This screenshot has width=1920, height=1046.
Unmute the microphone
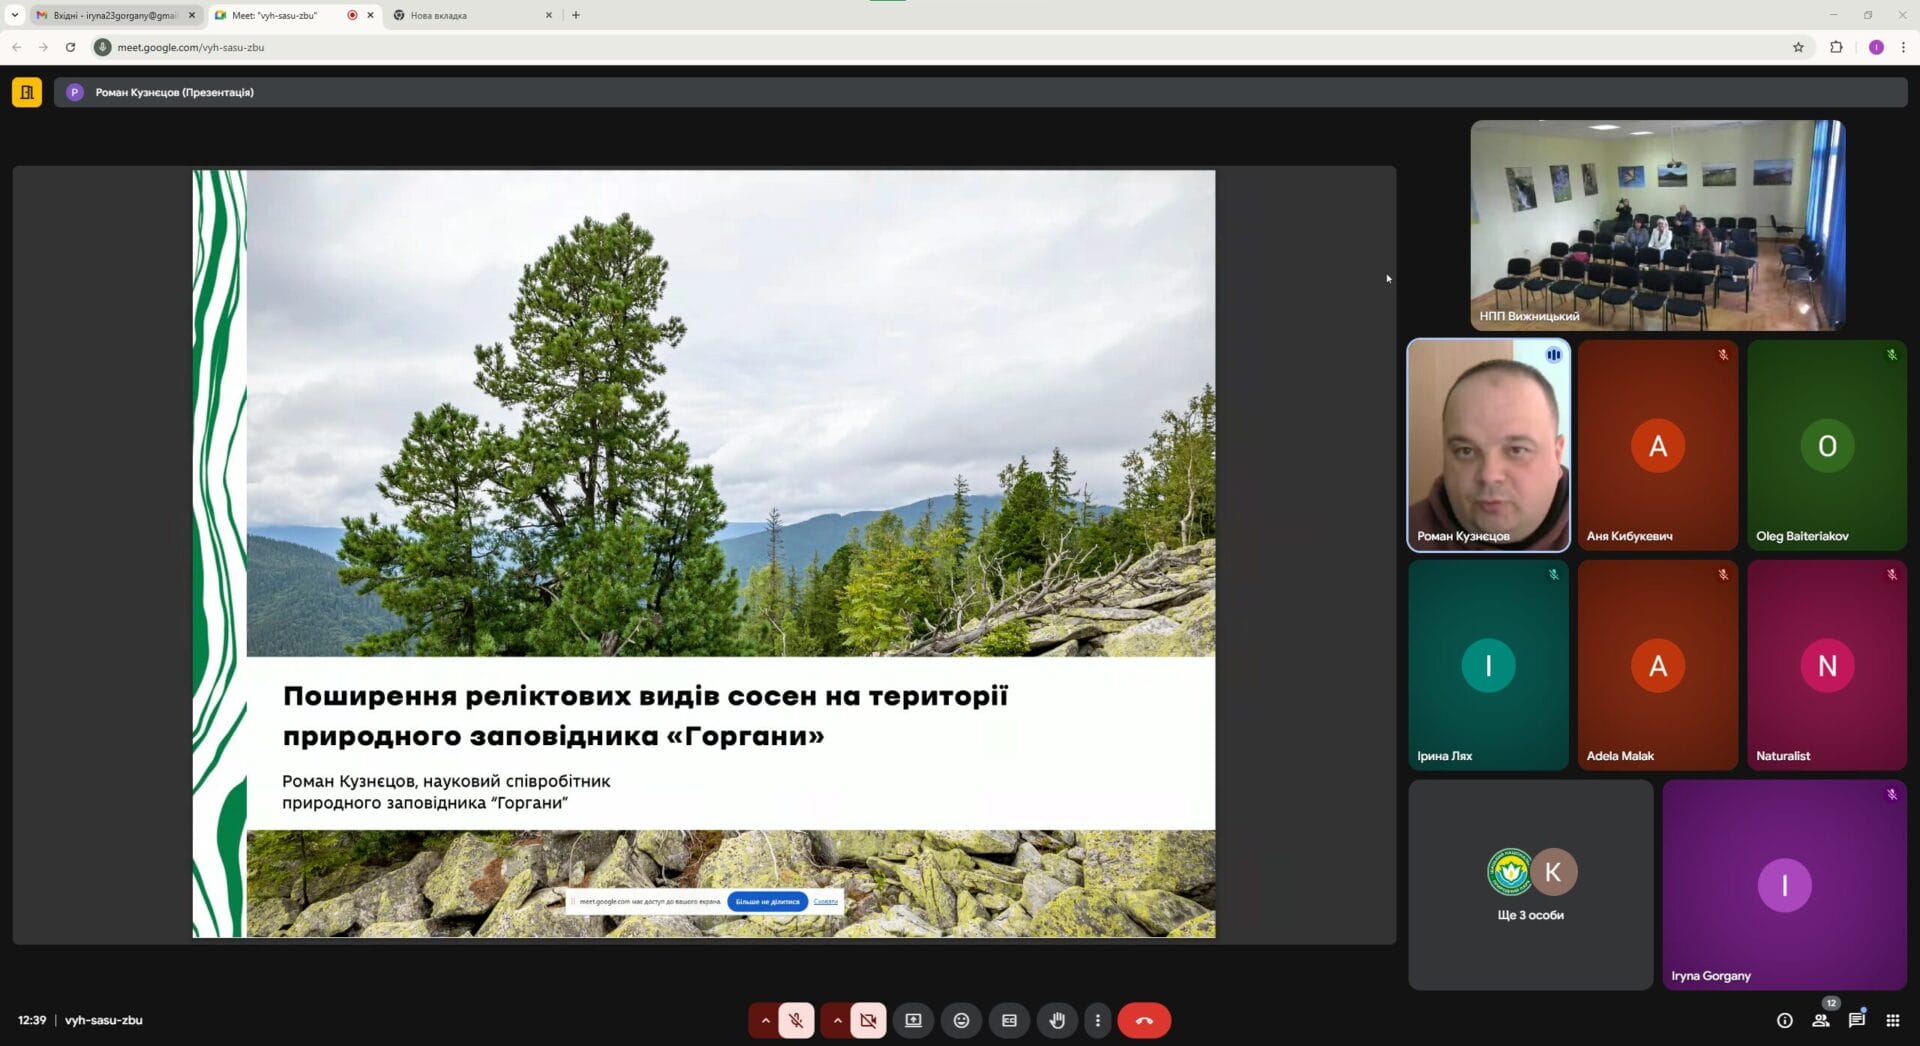click(x=796, y=1020)
